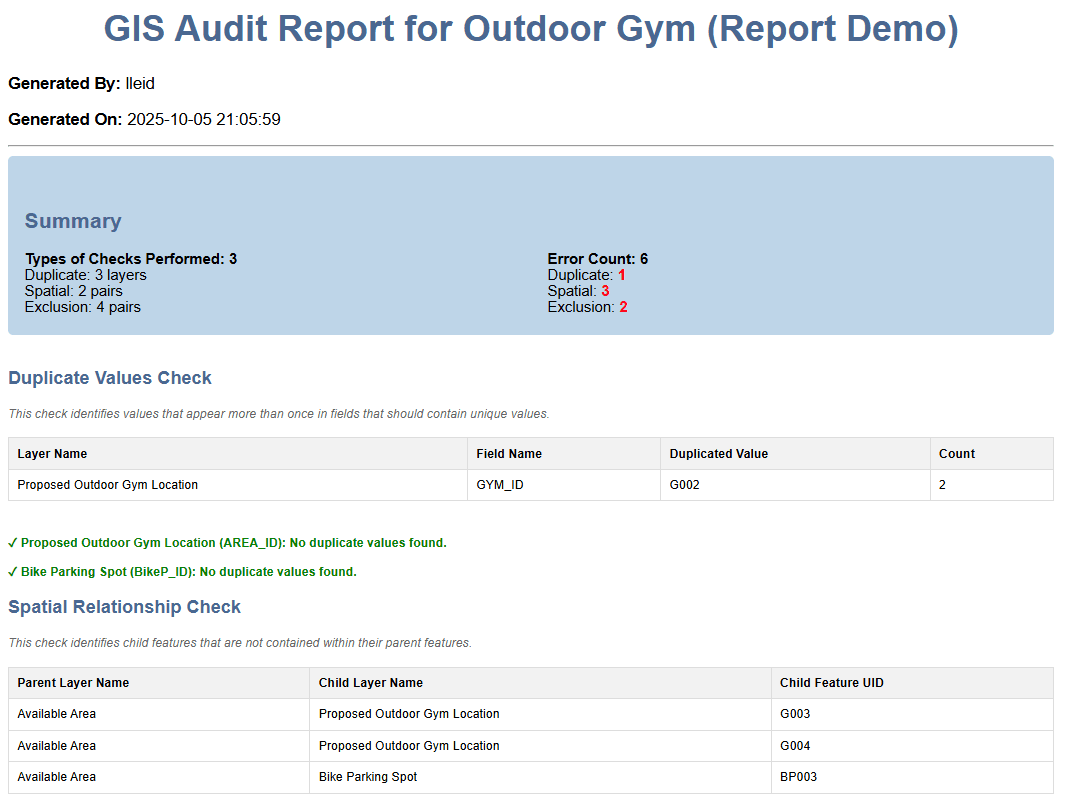The image size is (1071, 806).
Task: Select 'Duplicate: 3 layers' summary line
Action: (85, 275)
